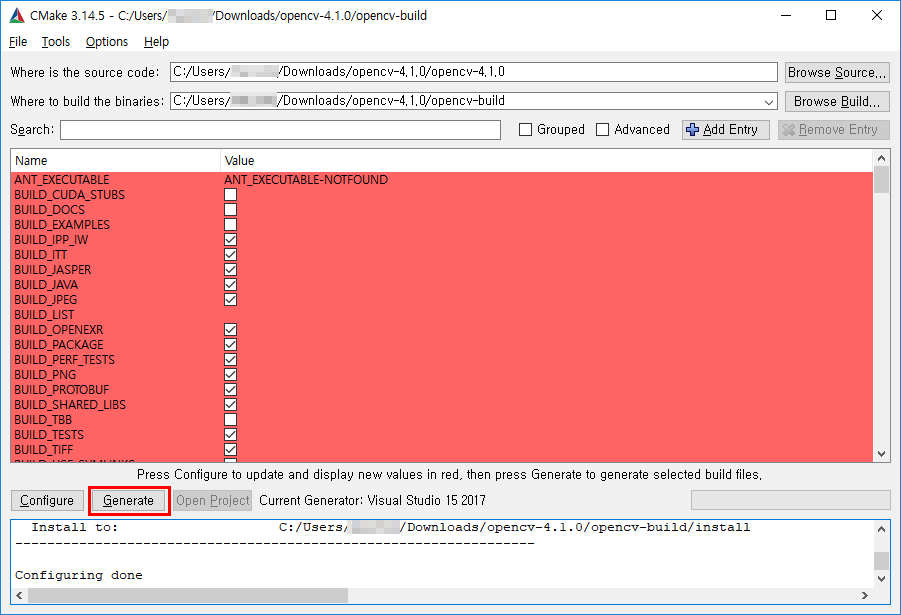This screenshot has width=901, height=615.
Task: Uncheck the BUILD_IPP_IW option
Action: pos(230,240)
